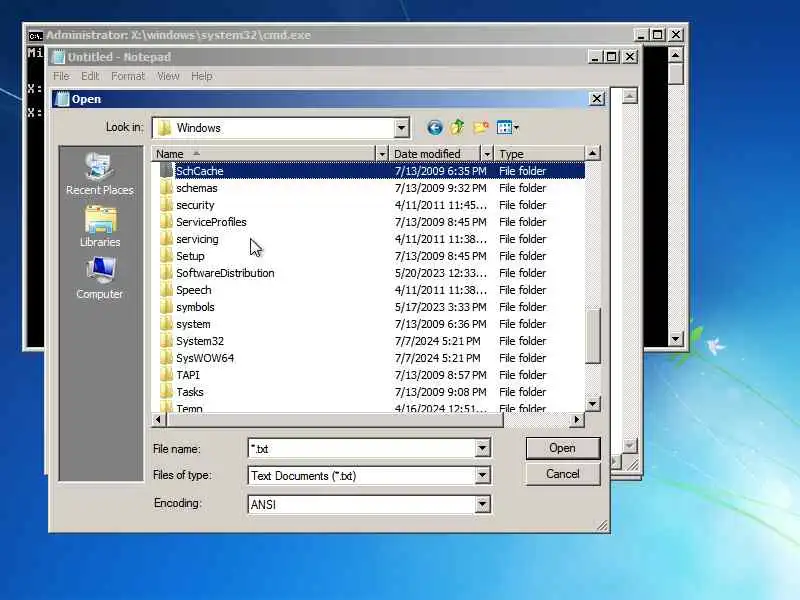Expand the Encoding dropdown

482,504
